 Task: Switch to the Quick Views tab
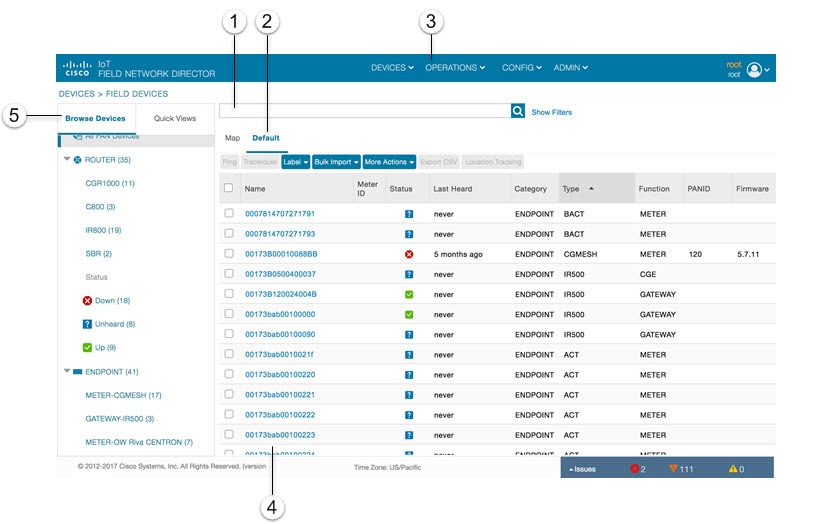click(175, 118)
